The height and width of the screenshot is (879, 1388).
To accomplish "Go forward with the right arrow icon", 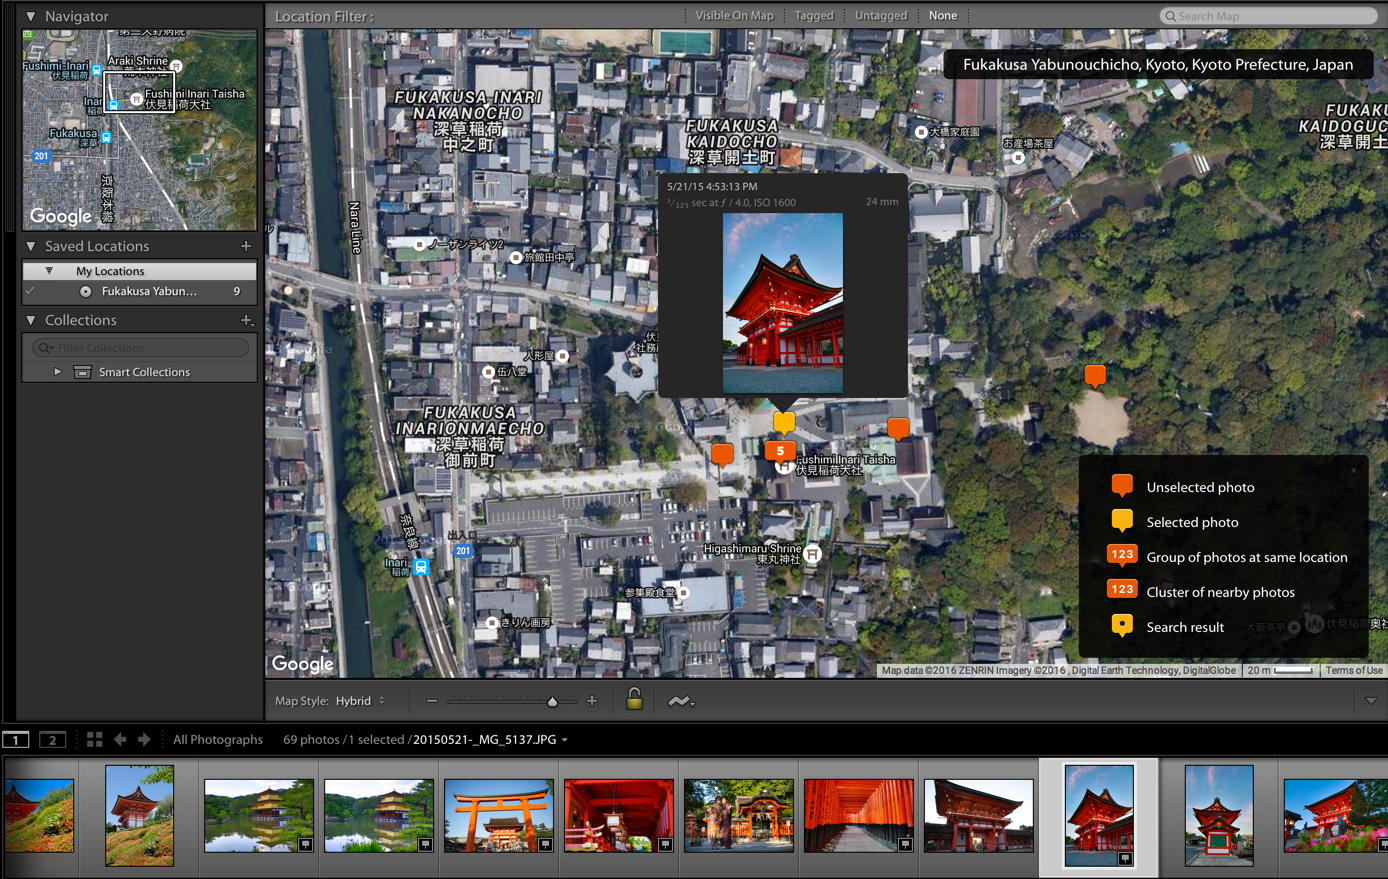I will pyautogui.click(x=144, y=739).
